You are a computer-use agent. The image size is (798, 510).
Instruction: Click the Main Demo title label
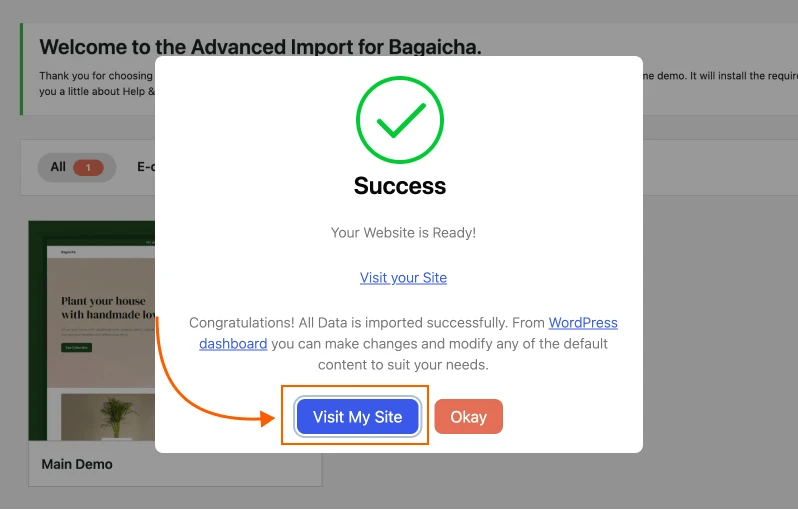tap(77, 464)
